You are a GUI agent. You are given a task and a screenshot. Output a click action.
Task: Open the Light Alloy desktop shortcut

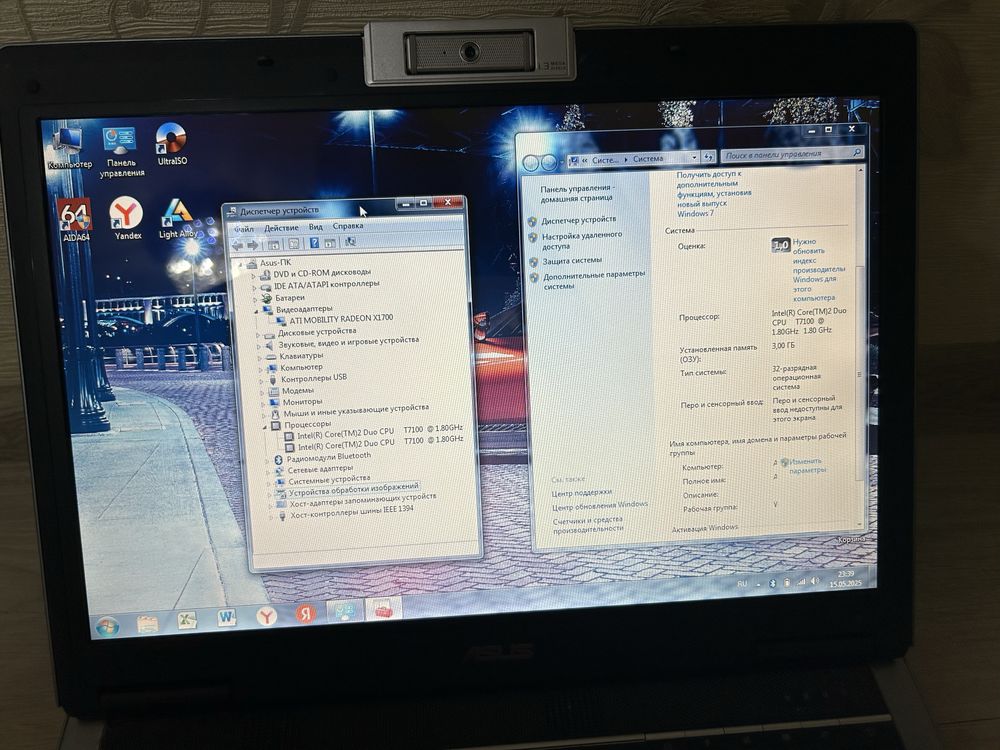coord(177,219)
